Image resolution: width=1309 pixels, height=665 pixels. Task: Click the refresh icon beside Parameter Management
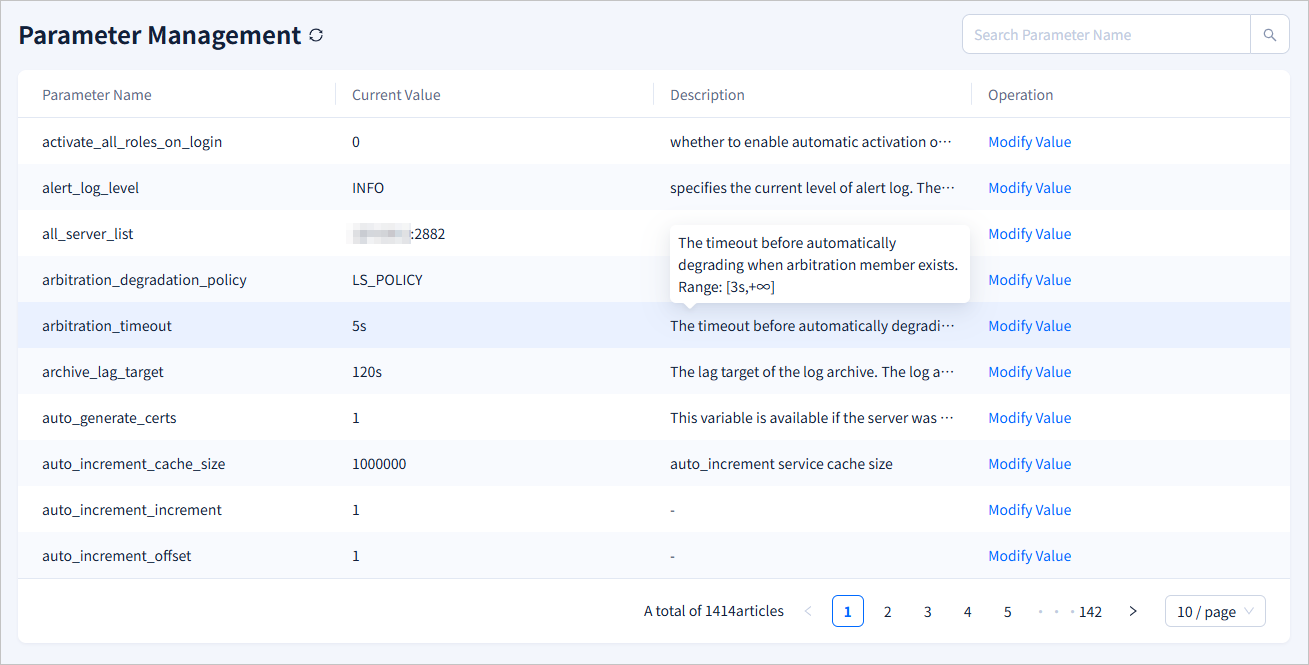pyautogui.click(x=315, y=35)
